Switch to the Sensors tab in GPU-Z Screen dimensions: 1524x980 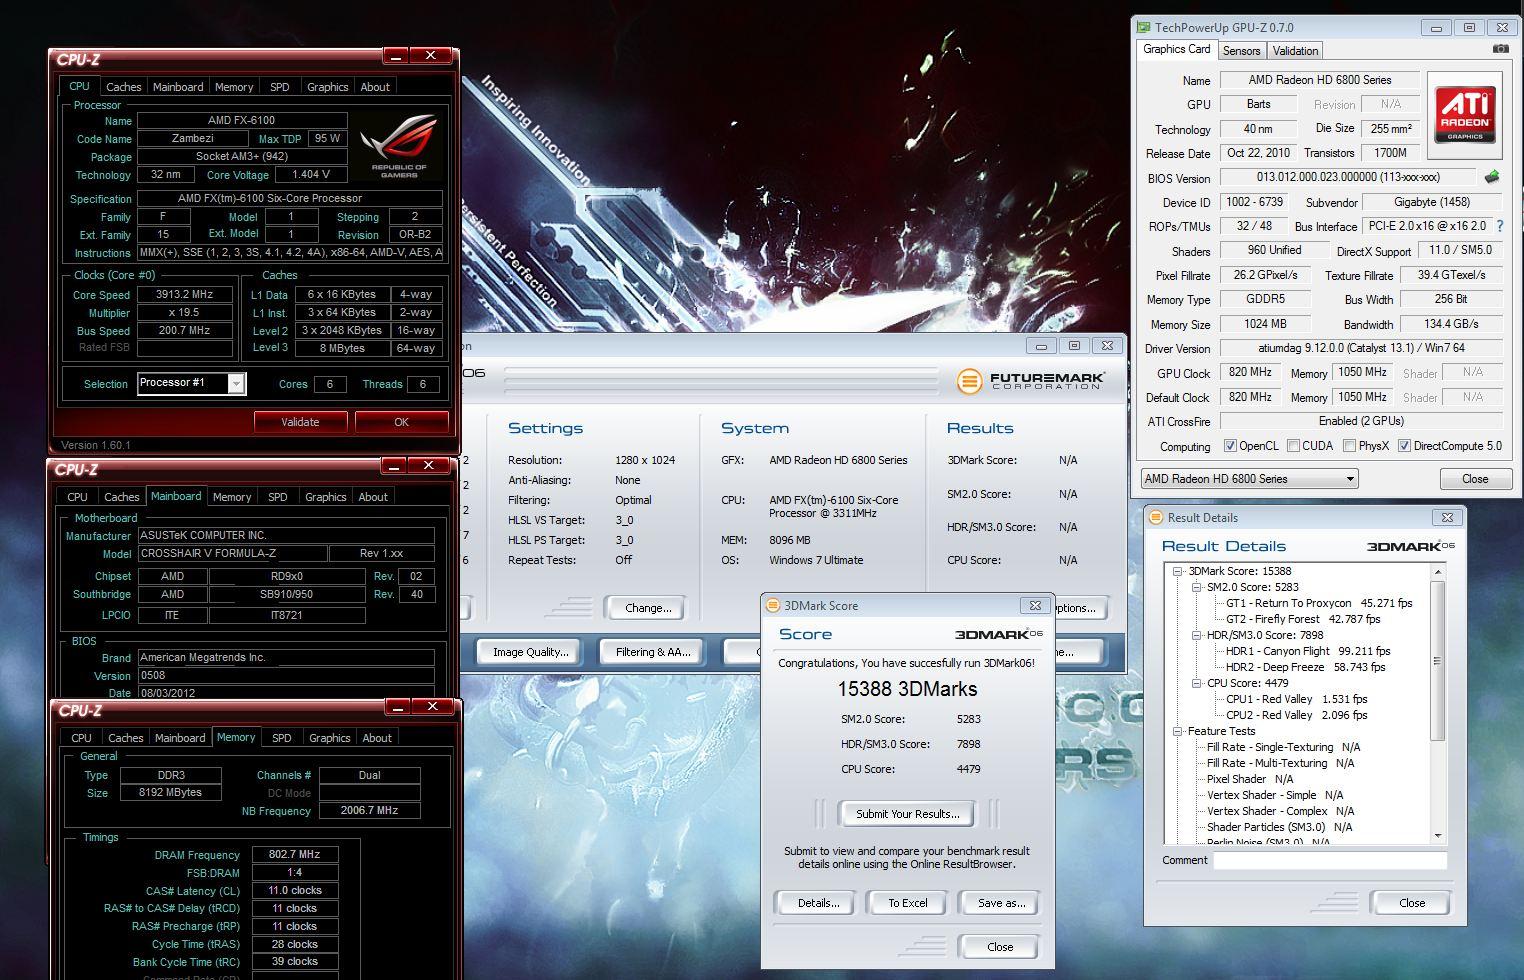pos(1241,51)
